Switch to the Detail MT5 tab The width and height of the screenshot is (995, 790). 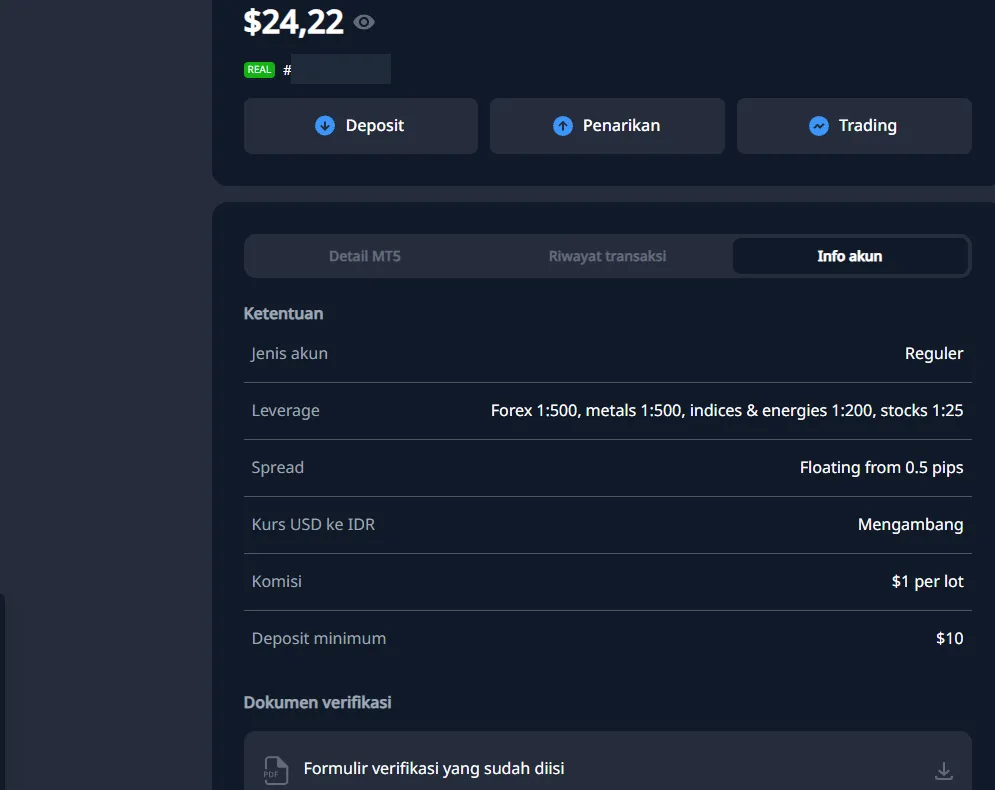[x=365, y=256]
